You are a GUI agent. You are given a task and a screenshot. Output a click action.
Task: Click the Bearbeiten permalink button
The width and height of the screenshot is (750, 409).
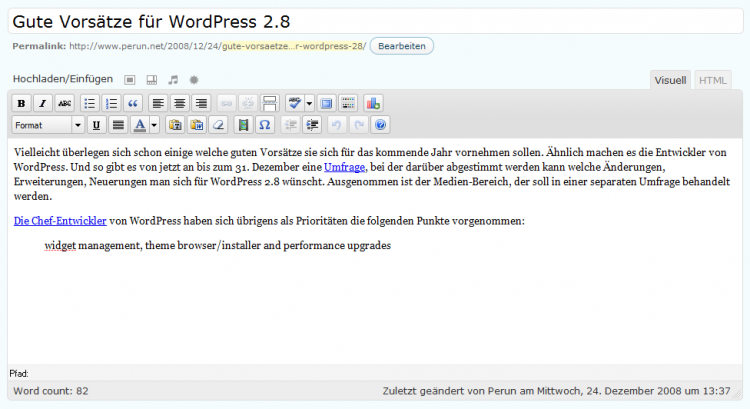[402, 46]
